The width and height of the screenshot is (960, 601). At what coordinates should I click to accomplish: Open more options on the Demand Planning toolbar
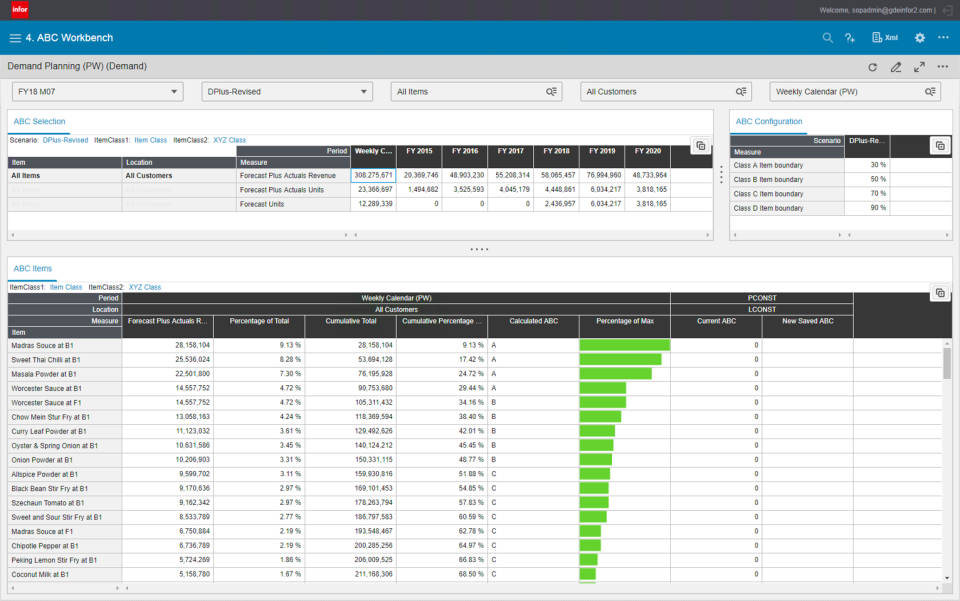click(x=943, y=66)
